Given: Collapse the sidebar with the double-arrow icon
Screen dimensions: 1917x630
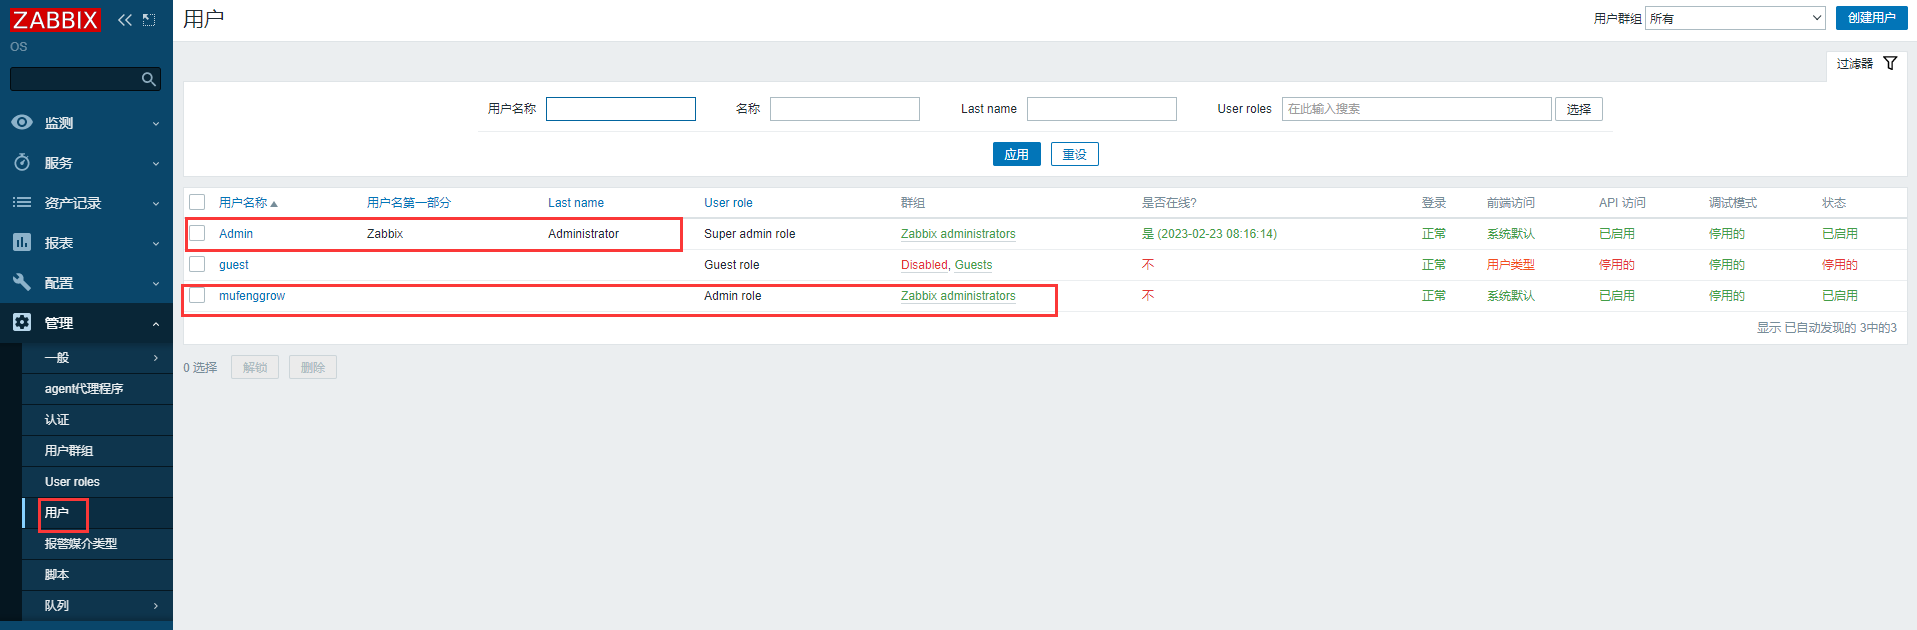Looking at the screenshot, I should point(125,20).
